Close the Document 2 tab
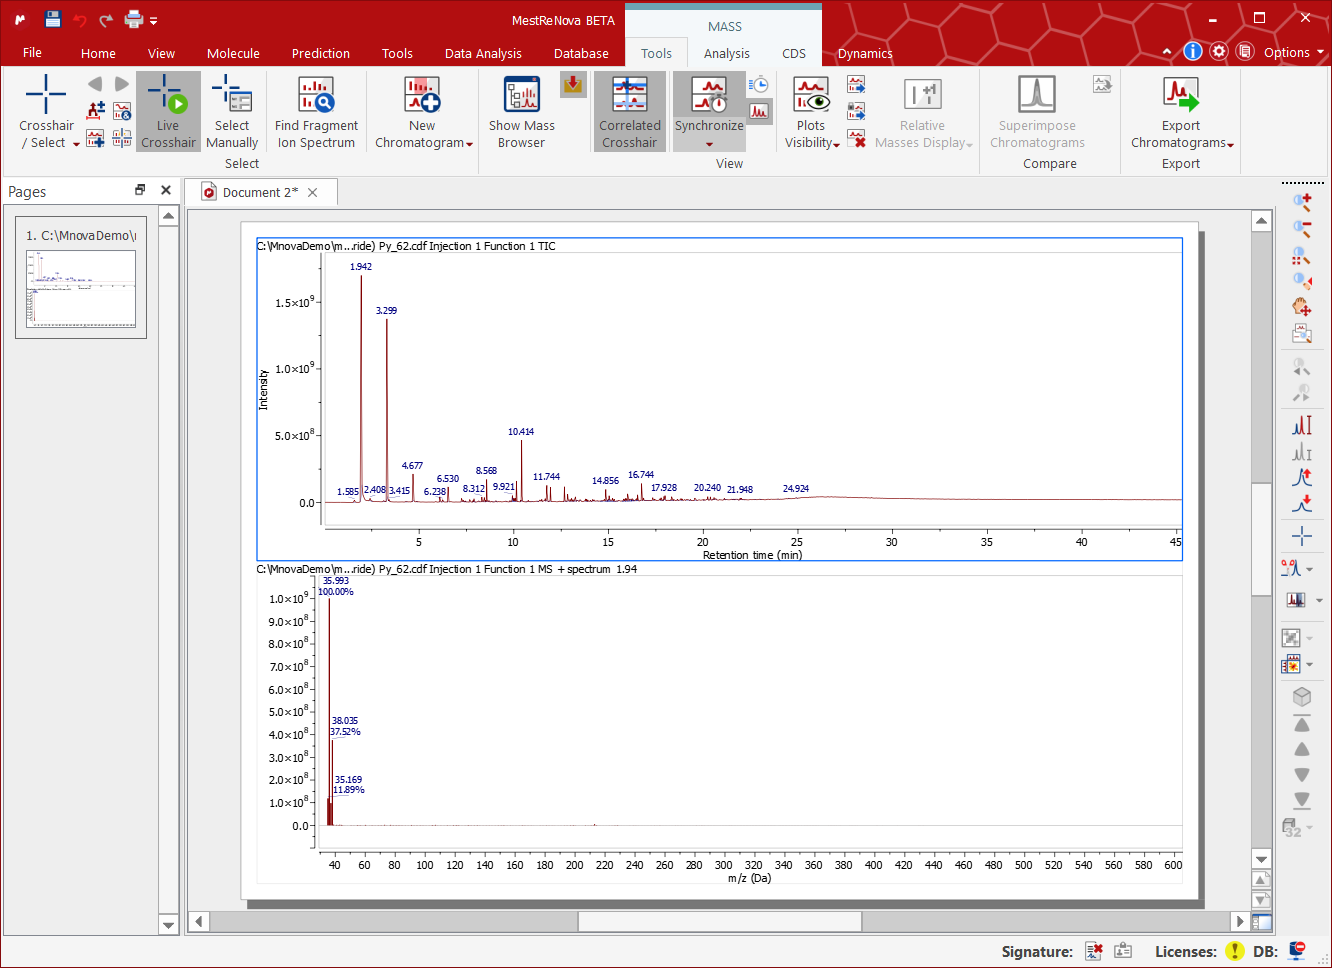 (x=313, y=193)
